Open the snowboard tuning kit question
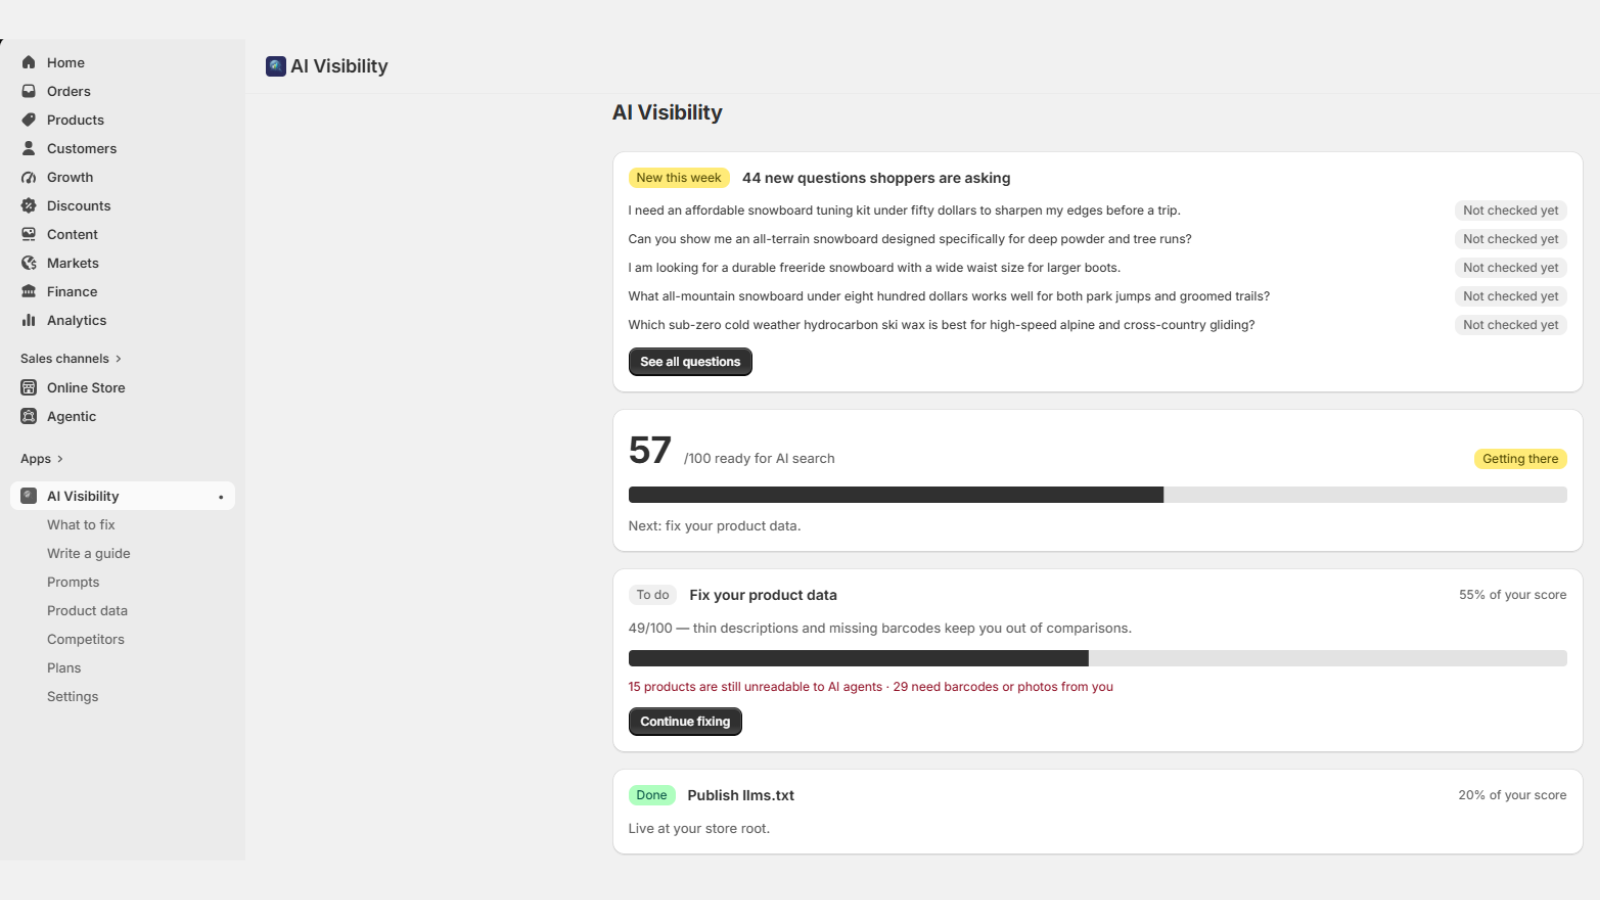1600x900 pixels. [904, 210]
